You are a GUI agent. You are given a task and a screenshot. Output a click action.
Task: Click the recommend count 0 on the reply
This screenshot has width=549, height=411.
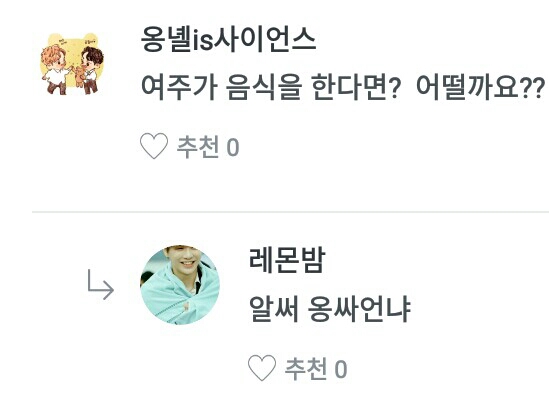tap(341, 369)
